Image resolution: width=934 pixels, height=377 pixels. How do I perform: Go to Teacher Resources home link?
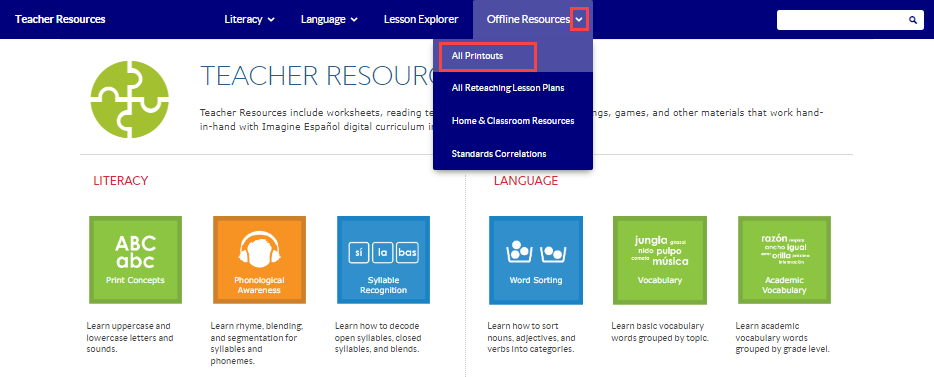(60, 19)
